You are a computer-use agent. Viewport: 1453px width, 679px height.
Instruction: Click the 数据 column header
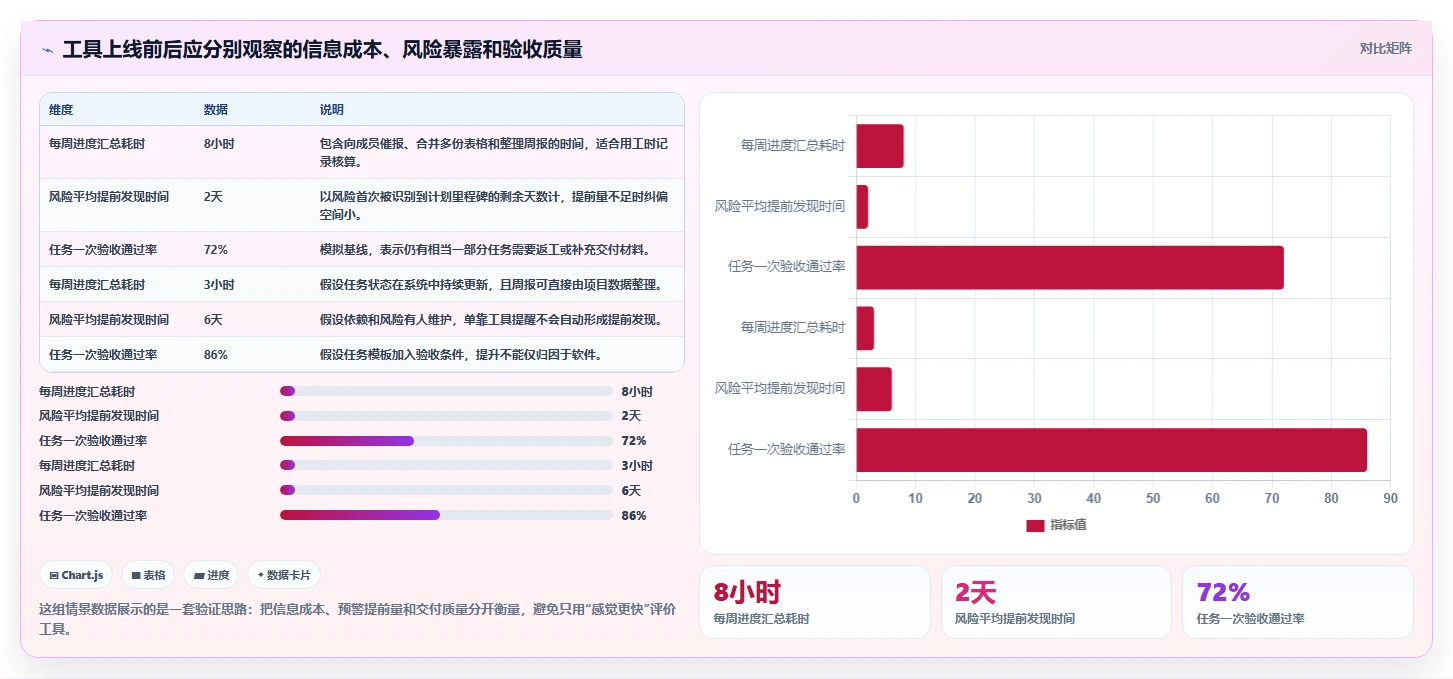pos(216,110)
